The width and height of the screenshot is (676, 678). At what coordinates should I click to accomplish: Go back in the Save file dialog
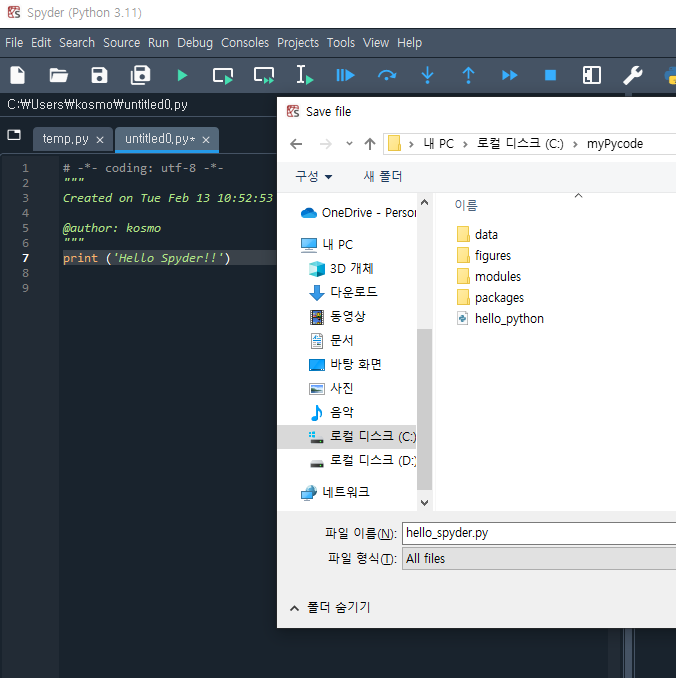point(296,144)
